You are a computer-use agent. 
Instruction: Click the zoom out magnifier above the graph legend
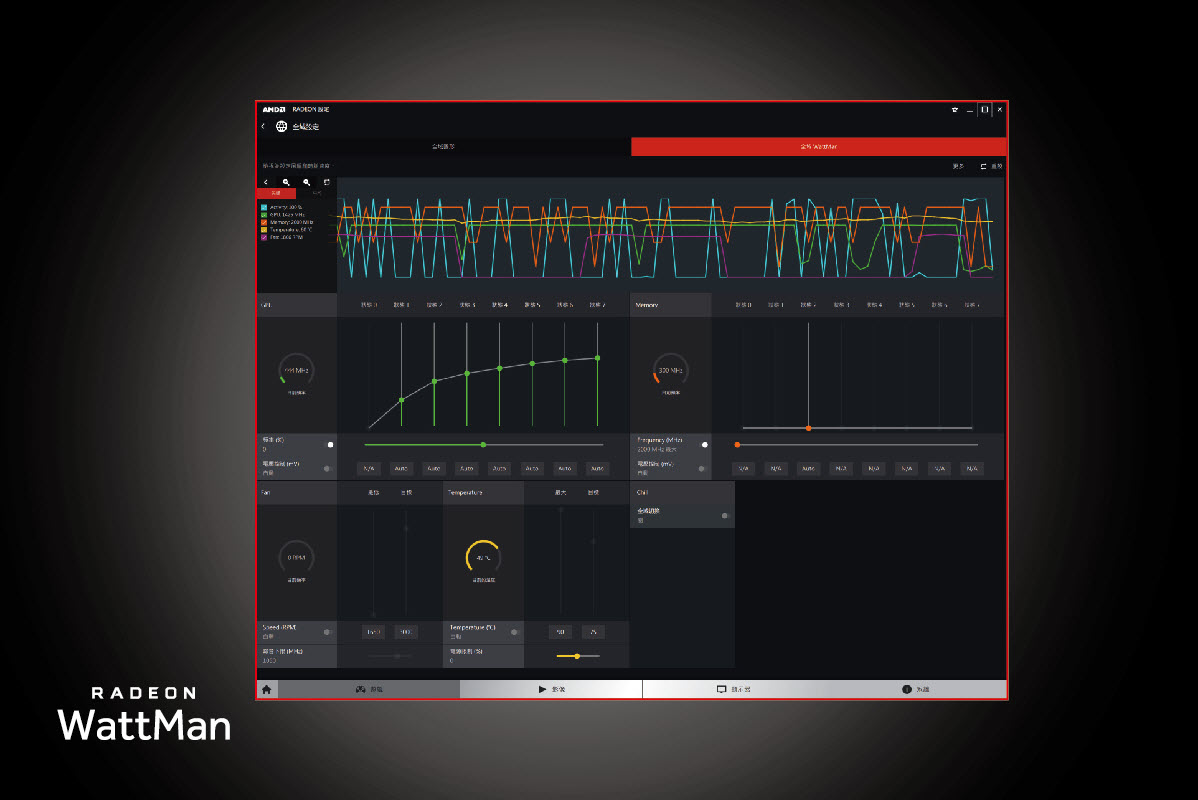pos(306,182)
